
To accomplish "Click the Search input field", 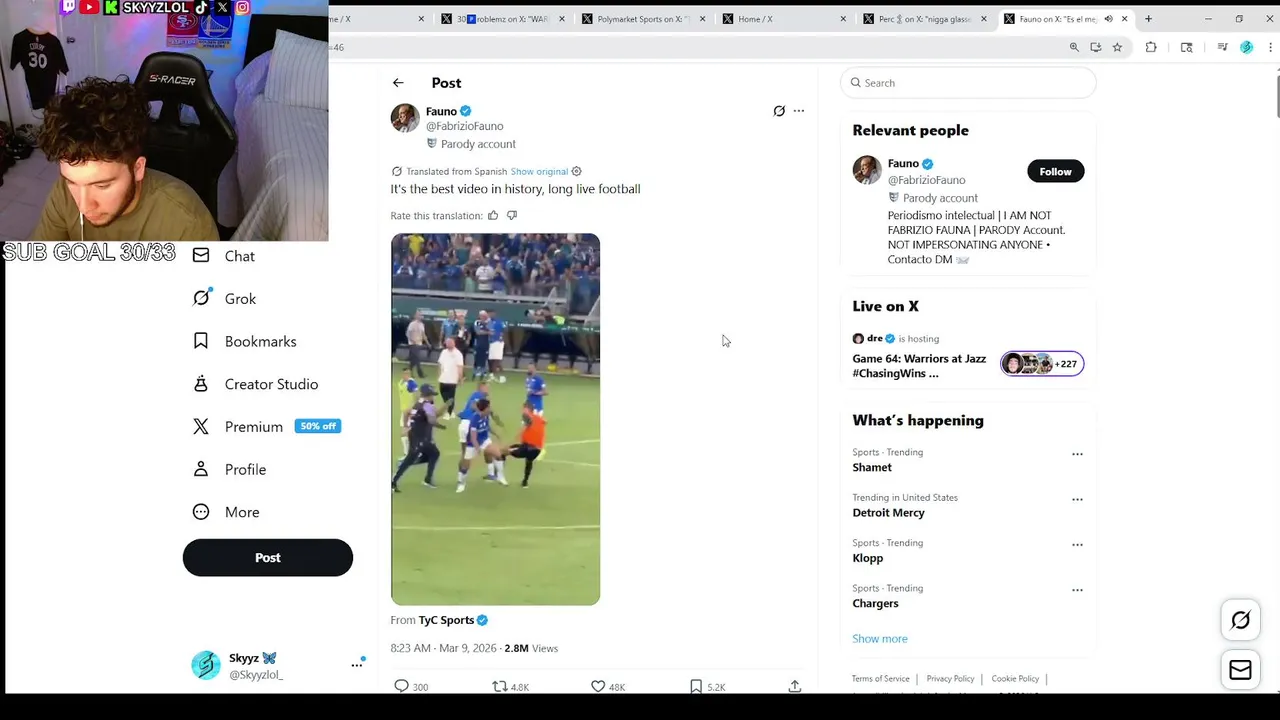I will coord(968,83).
